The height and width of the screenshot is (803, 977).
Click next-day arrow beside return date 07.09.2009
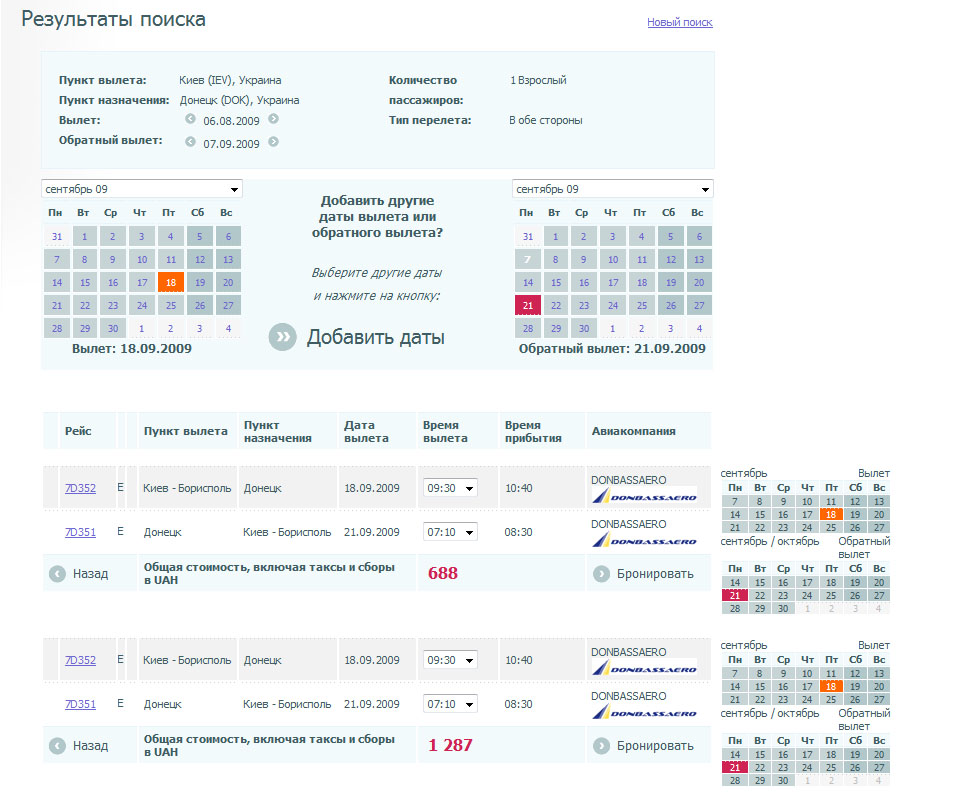click(x=273, y=142)
